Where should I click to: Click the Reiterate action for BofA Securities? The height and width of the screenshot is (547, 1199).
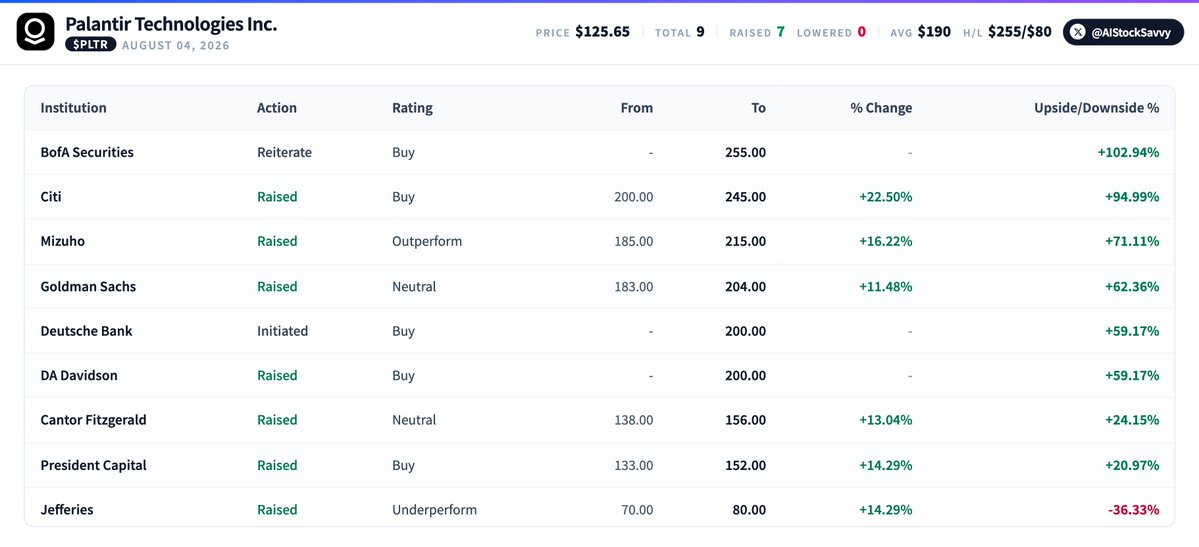coord(284,152)
